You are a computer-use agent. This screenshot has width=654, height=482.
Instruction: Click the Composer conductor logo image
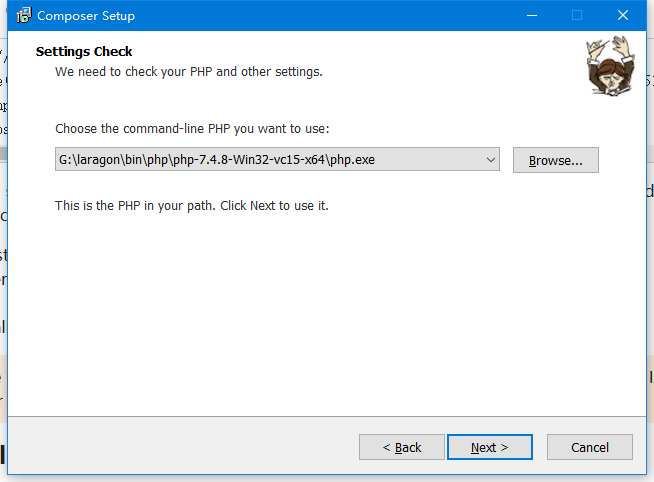[x=611, y=66]
